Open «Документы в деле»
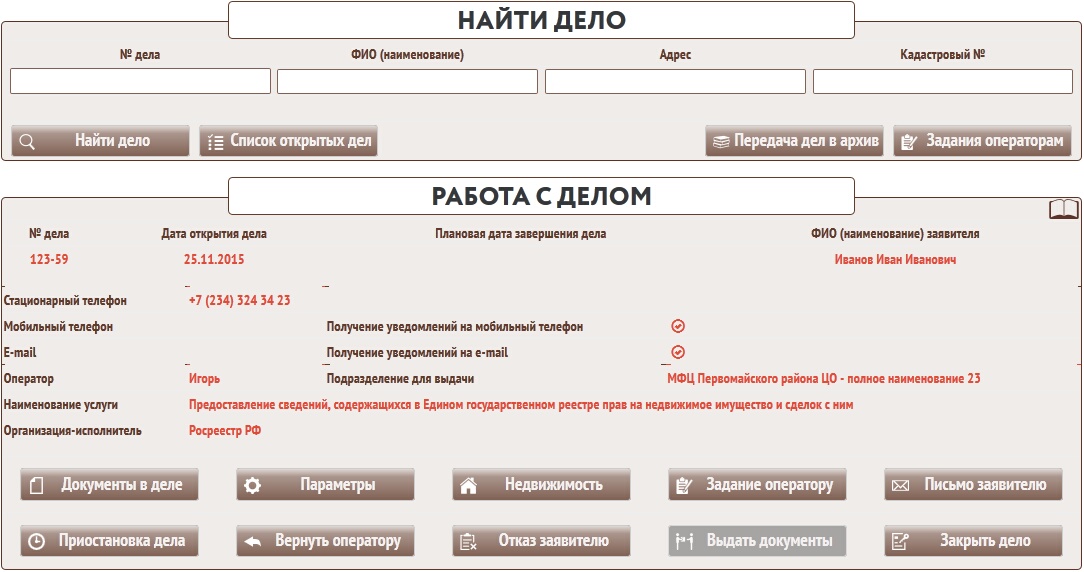The image size is (1084, 572). click(x=109, y=485)
